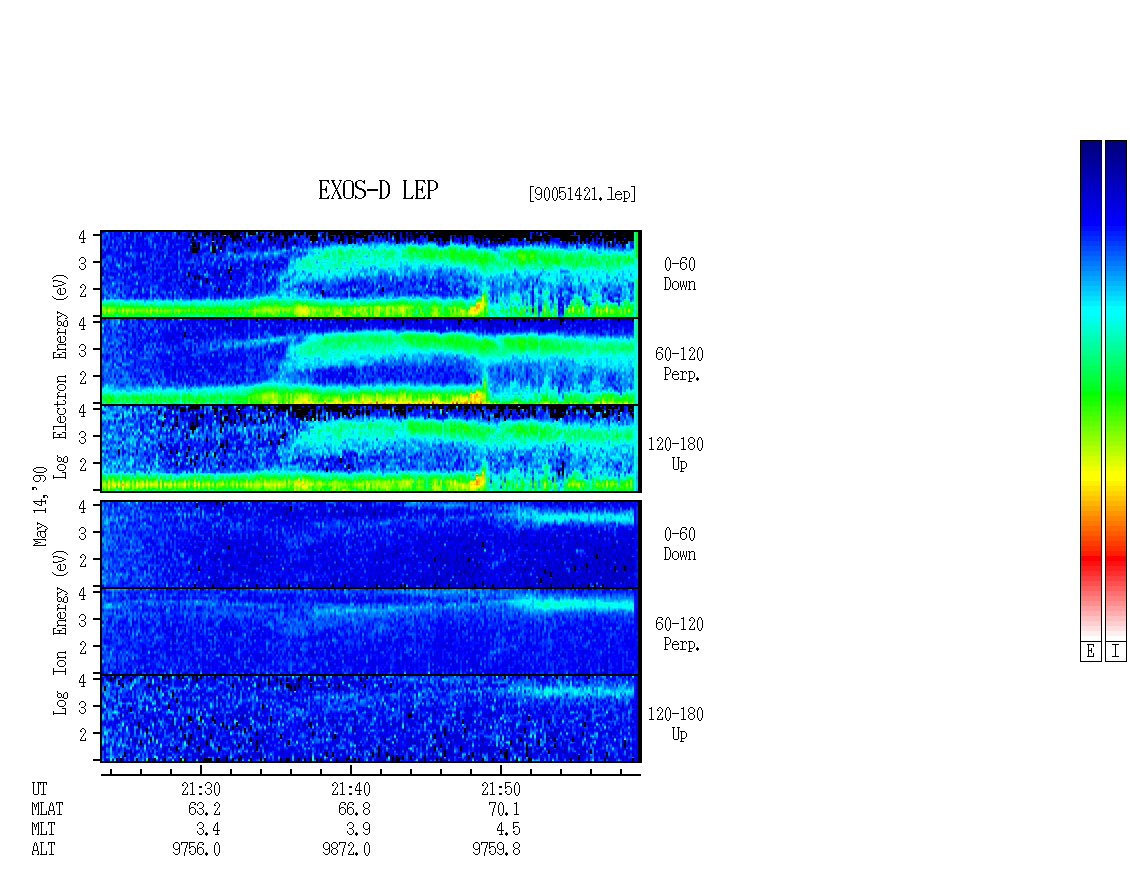Viewport: 1130px width, 875px height.
Task: Click the ALT value 9759.8
Action: (496, 850)
